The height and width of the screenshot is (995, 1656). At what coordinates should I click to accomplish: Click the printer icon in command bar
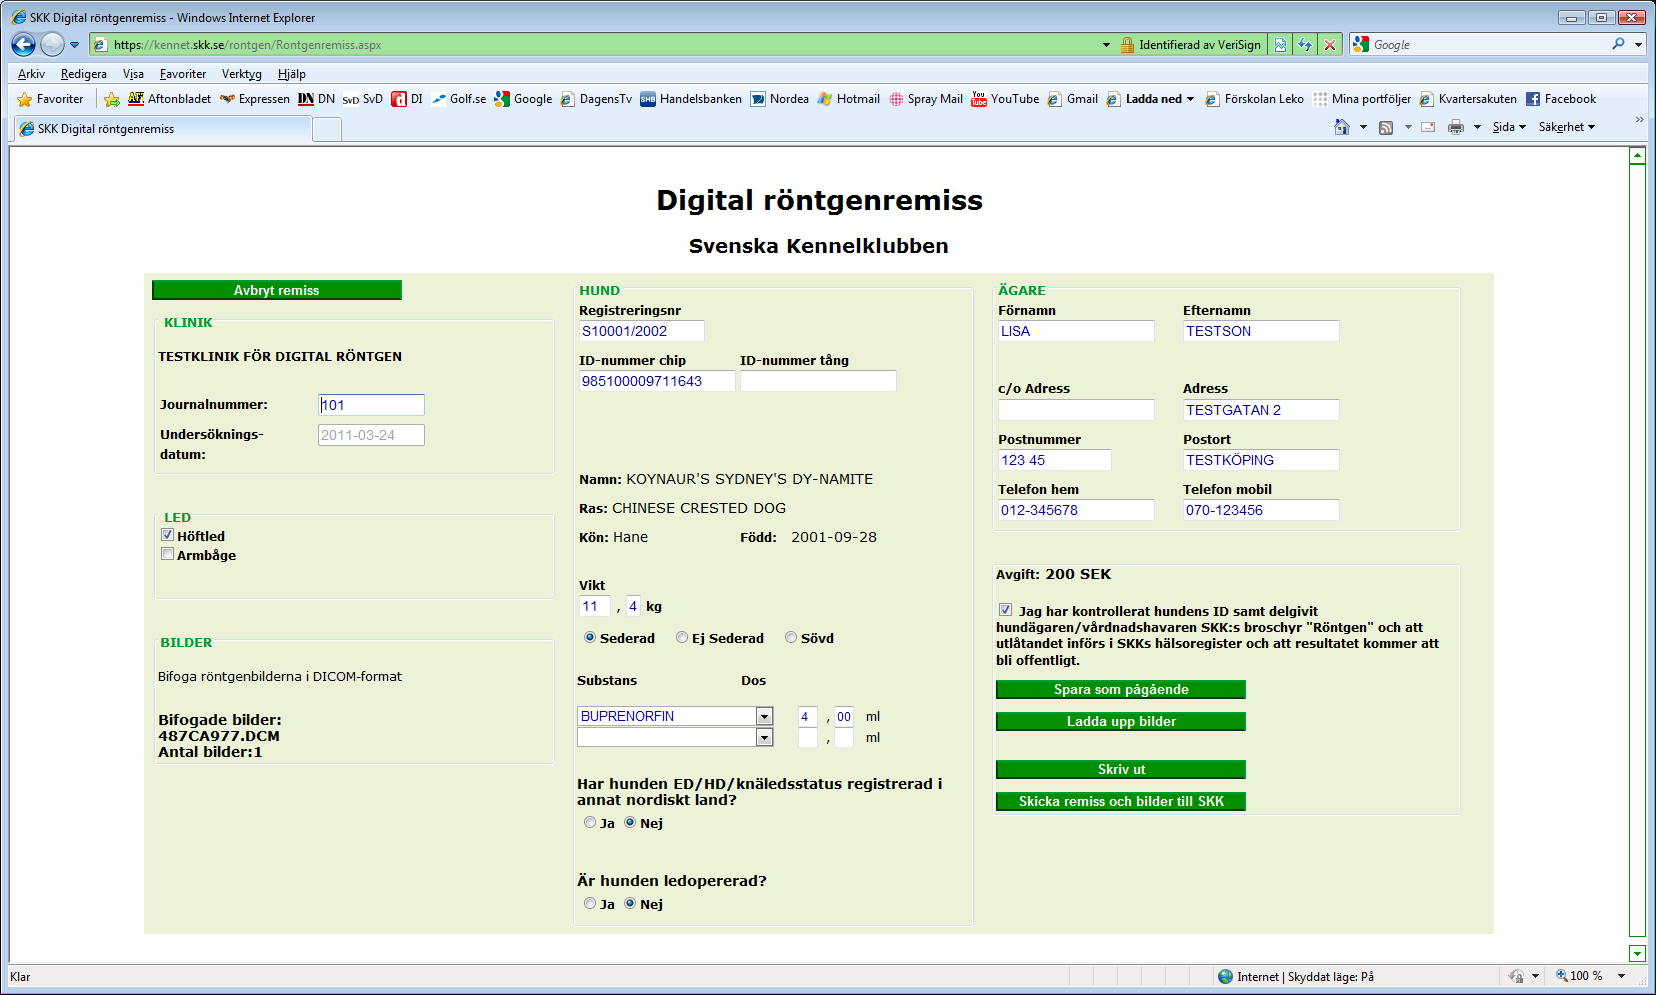point(1456,127)
